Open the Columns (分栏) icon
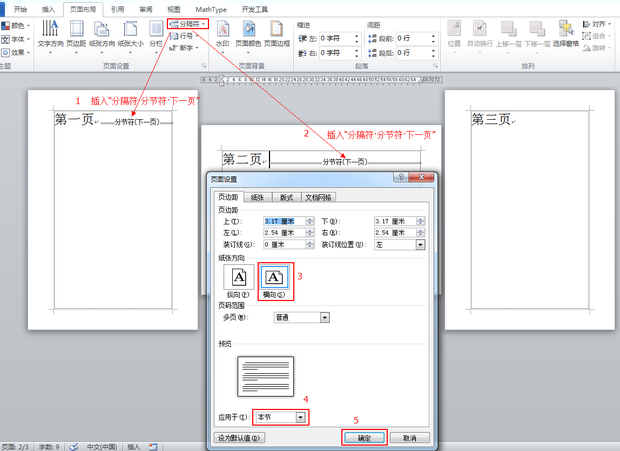The image size is (620, 451). 156,35
